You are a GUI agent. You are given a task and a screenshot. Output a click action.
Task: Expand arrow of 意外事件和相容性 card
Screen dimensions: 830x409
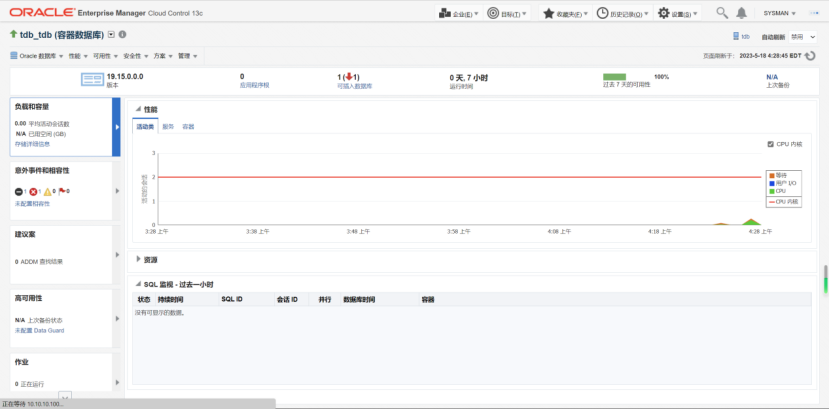(117, 191)
